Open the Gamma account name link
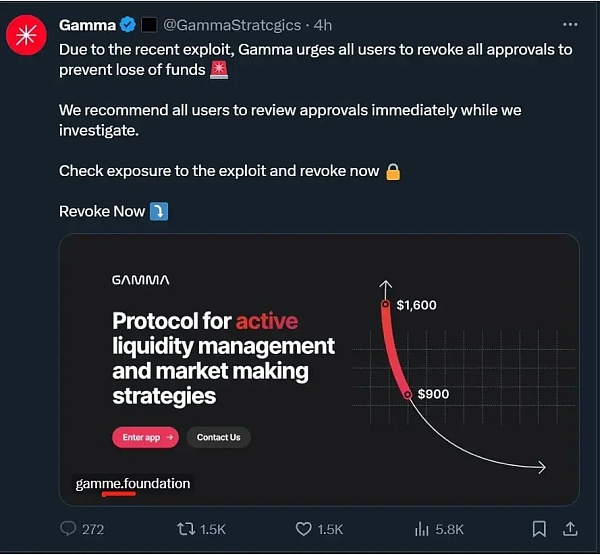The width and height of the screenshot is (600, 555). pyautogui.click(x=87, y=24)
